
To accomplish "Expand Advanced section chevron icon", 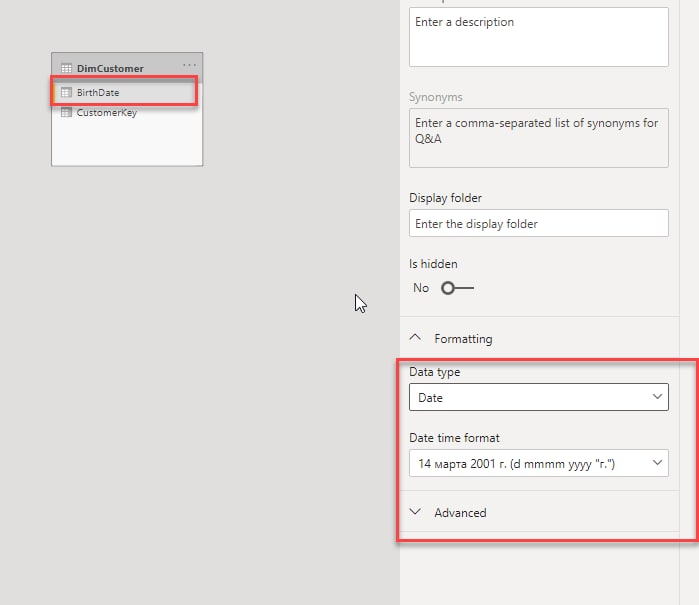I will [415, 512].
